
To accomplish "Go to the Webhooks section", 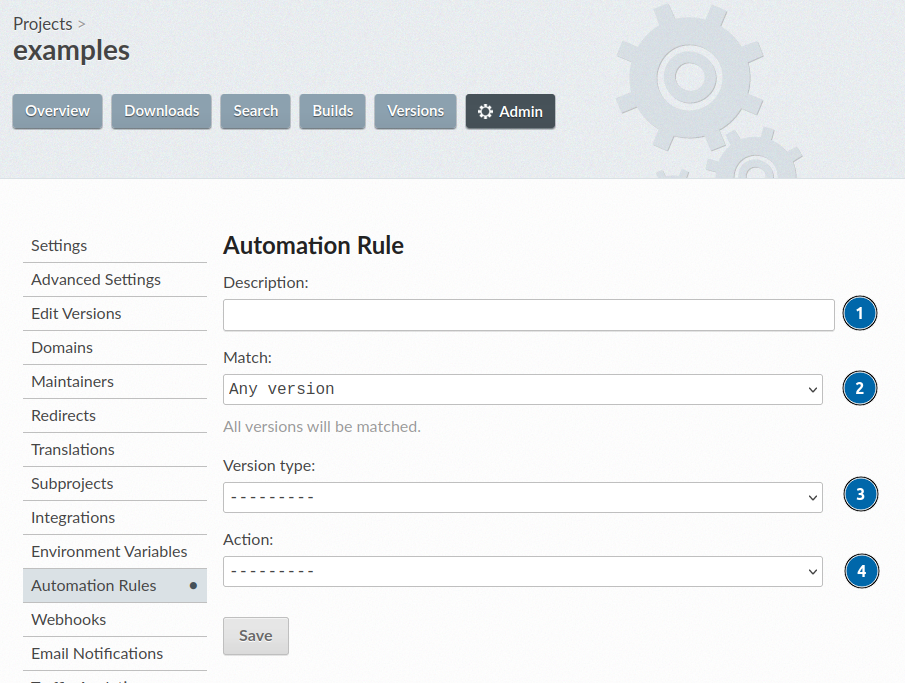I will 68,619.
